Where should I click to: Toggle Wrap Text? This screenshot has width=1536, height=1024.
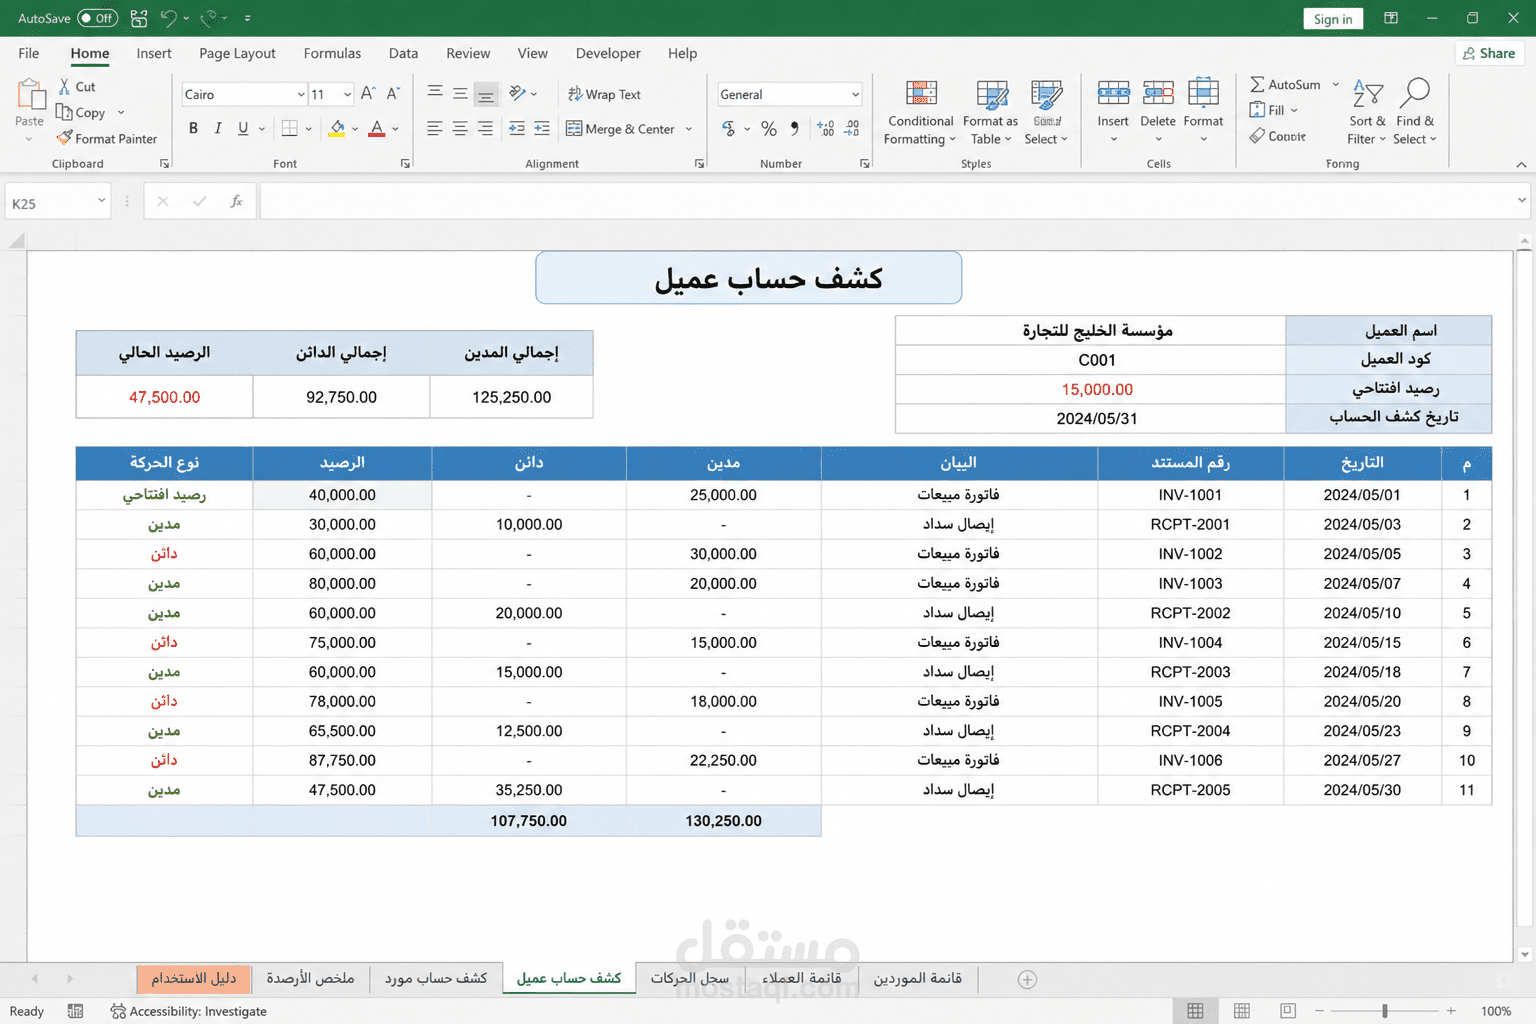click(604, 94)
